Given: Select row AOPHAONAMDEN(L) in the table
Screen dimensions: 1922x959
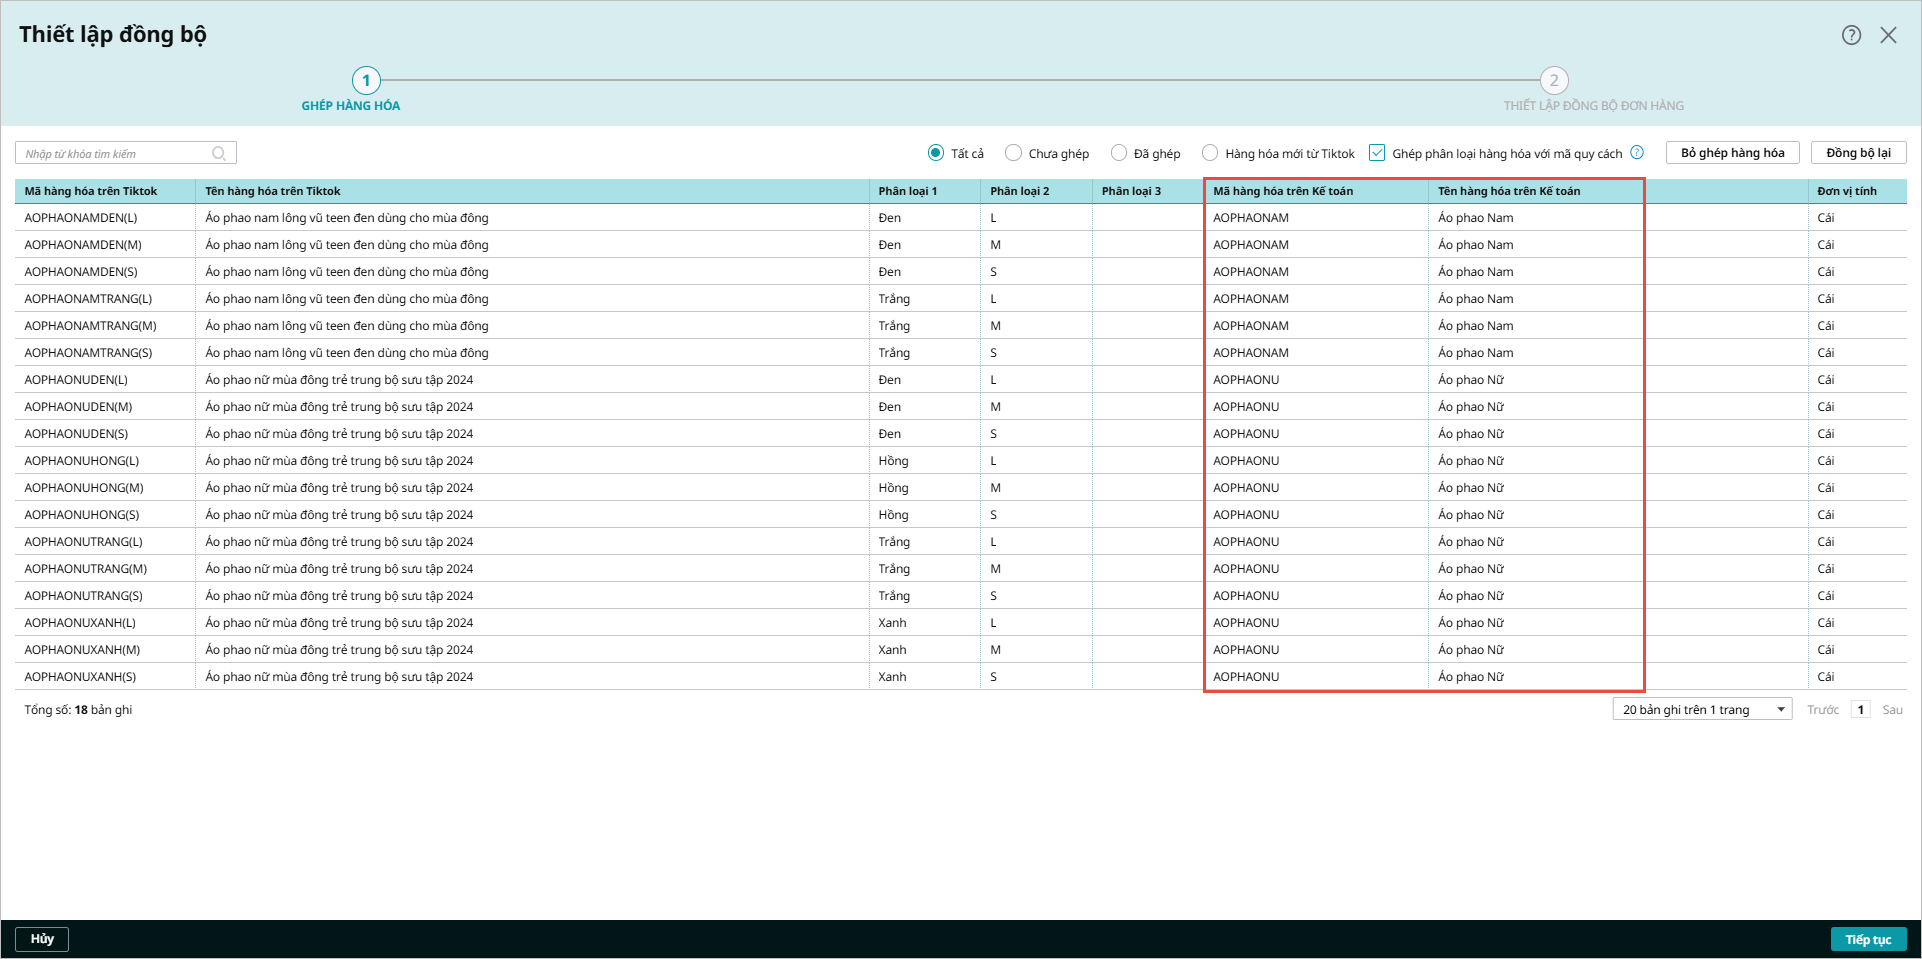Looking at the screenshot, I should tap(960, 217).
